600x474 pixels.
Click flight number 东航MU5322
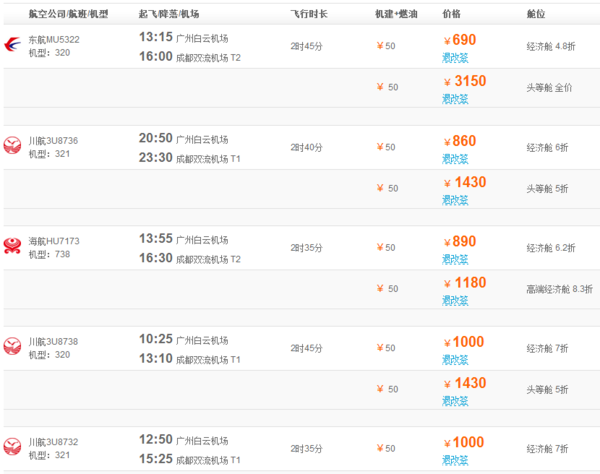point(54,40)
